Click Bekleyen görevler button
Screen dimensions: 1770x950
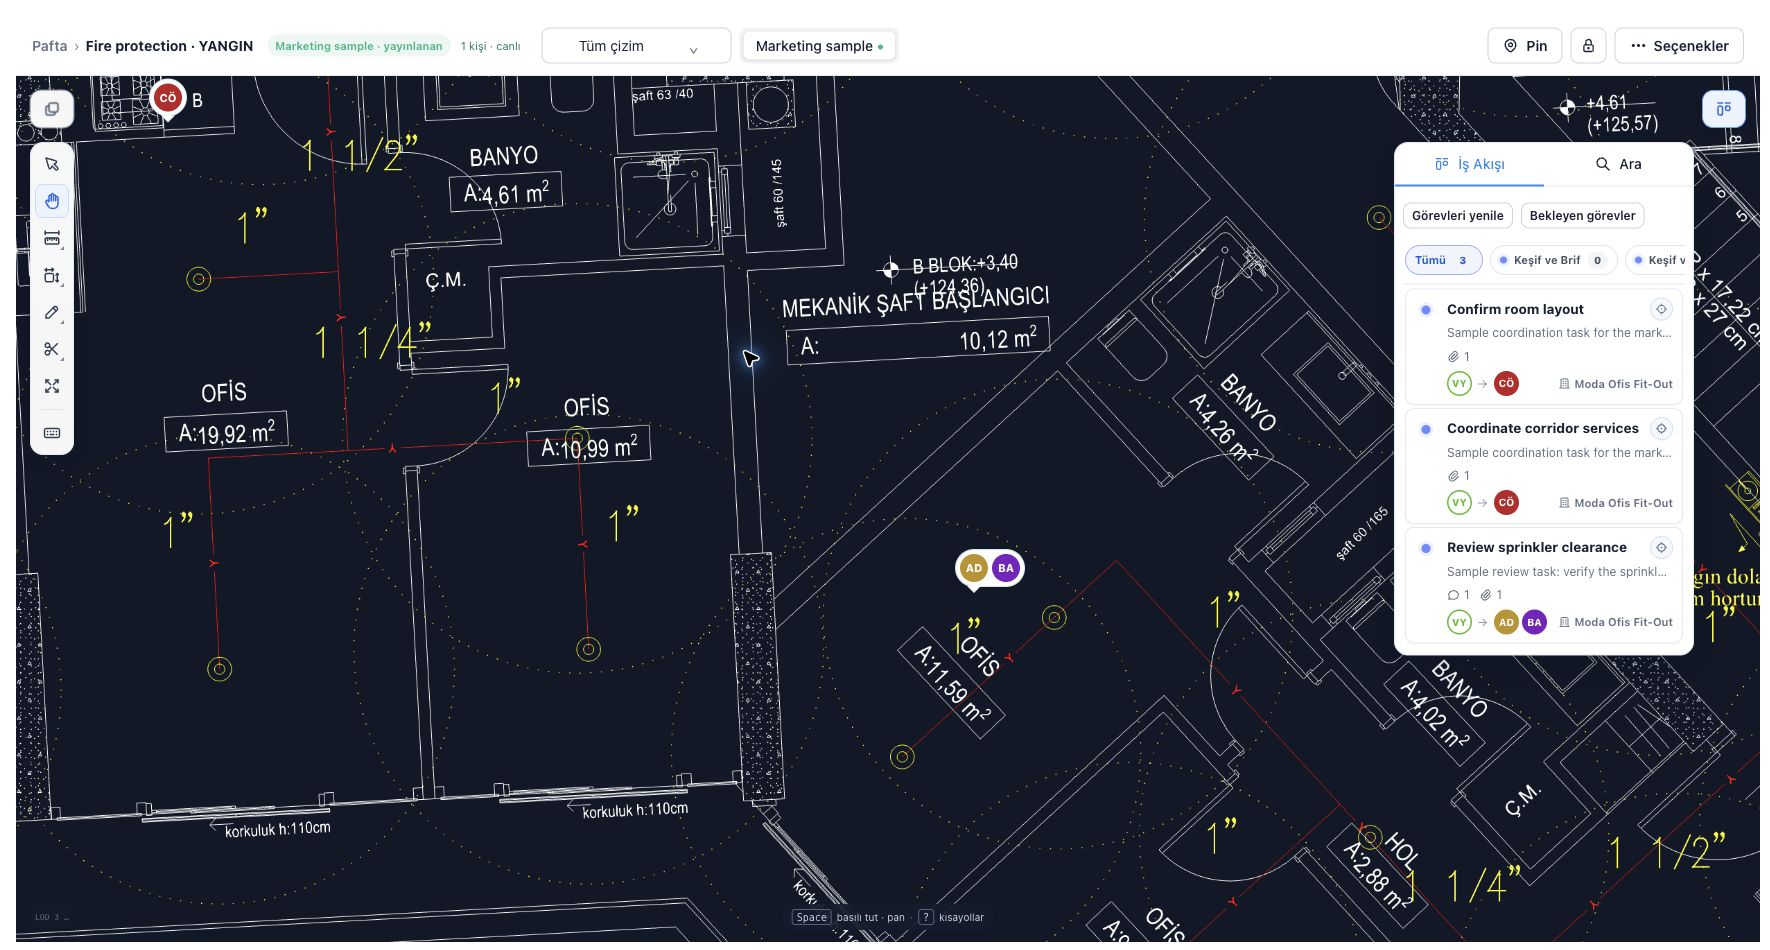coord(1582,215)
